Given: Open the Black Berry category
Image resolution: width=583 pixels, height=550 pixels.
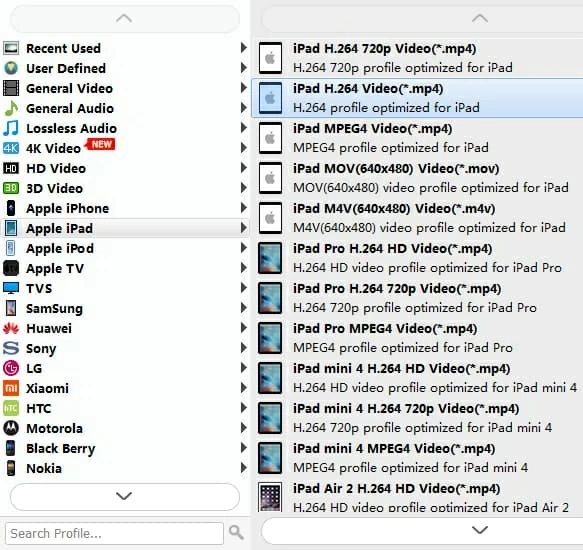Looking at the screenshot, I should coord(125,448).
